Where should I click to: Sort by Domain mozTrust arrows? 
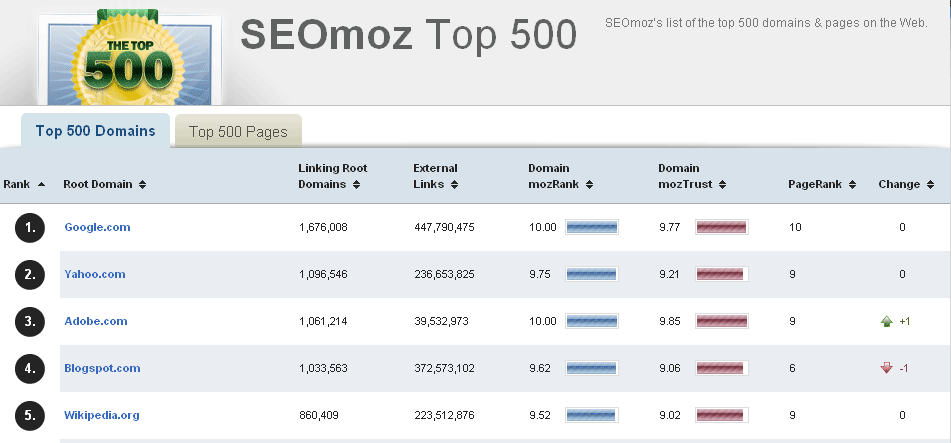tap(722, 184)
